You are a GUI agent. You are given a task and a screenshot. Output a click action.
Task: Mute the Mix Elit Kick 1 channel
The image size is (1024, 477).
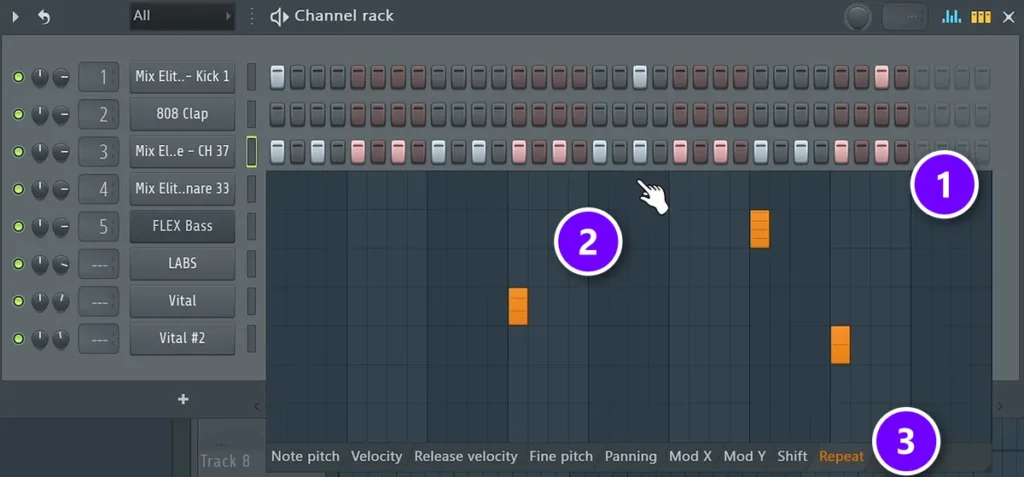tap(18, 77)
